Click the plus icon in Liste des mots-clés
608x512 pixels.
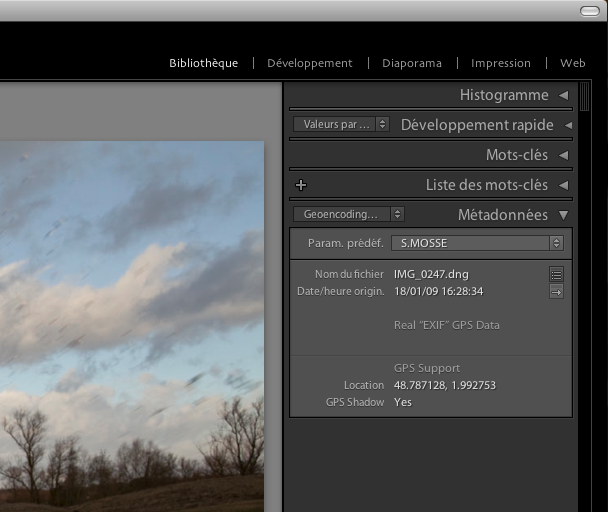coord(301,185)
